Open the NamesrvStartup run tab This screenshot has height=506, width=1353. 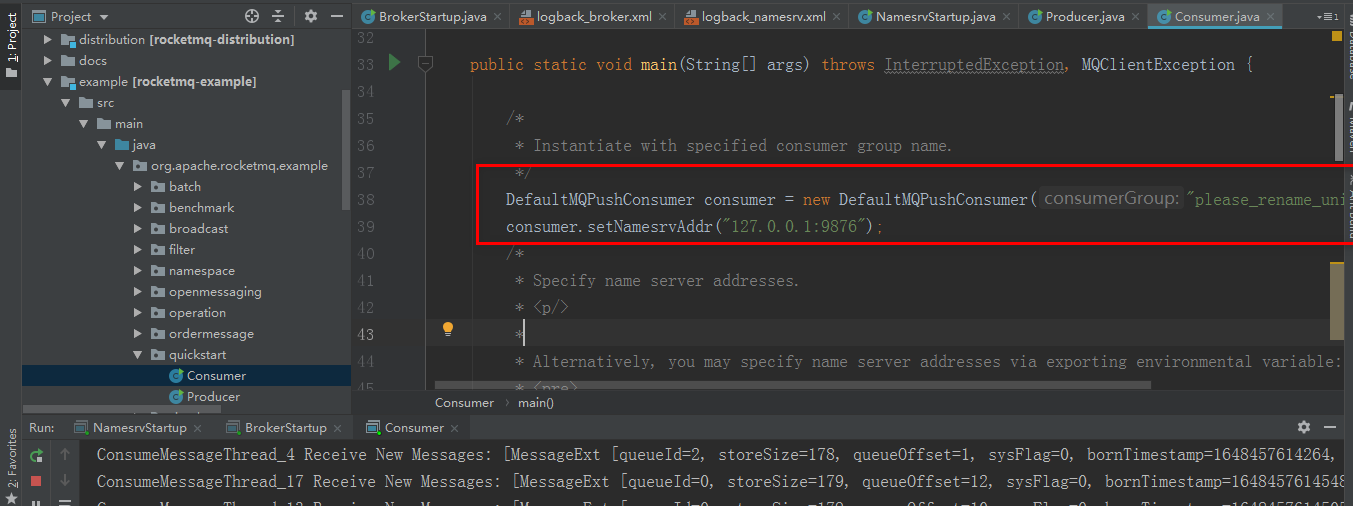[139, 428]
